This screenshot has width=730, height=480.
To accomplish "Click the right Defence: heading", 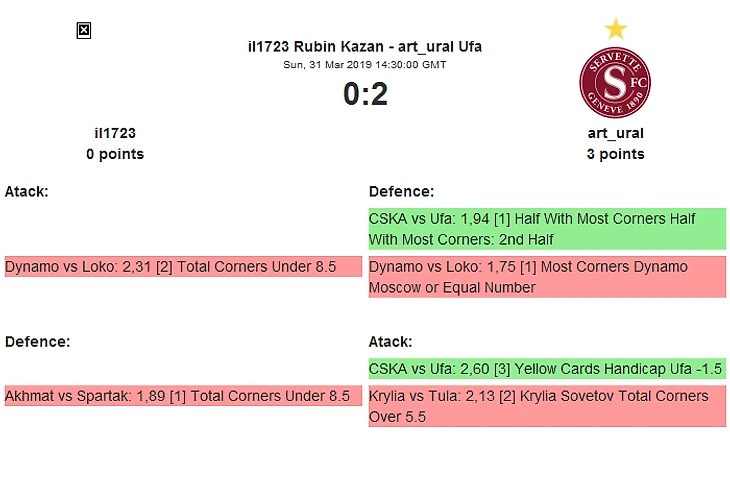I will tap(401, 191).
